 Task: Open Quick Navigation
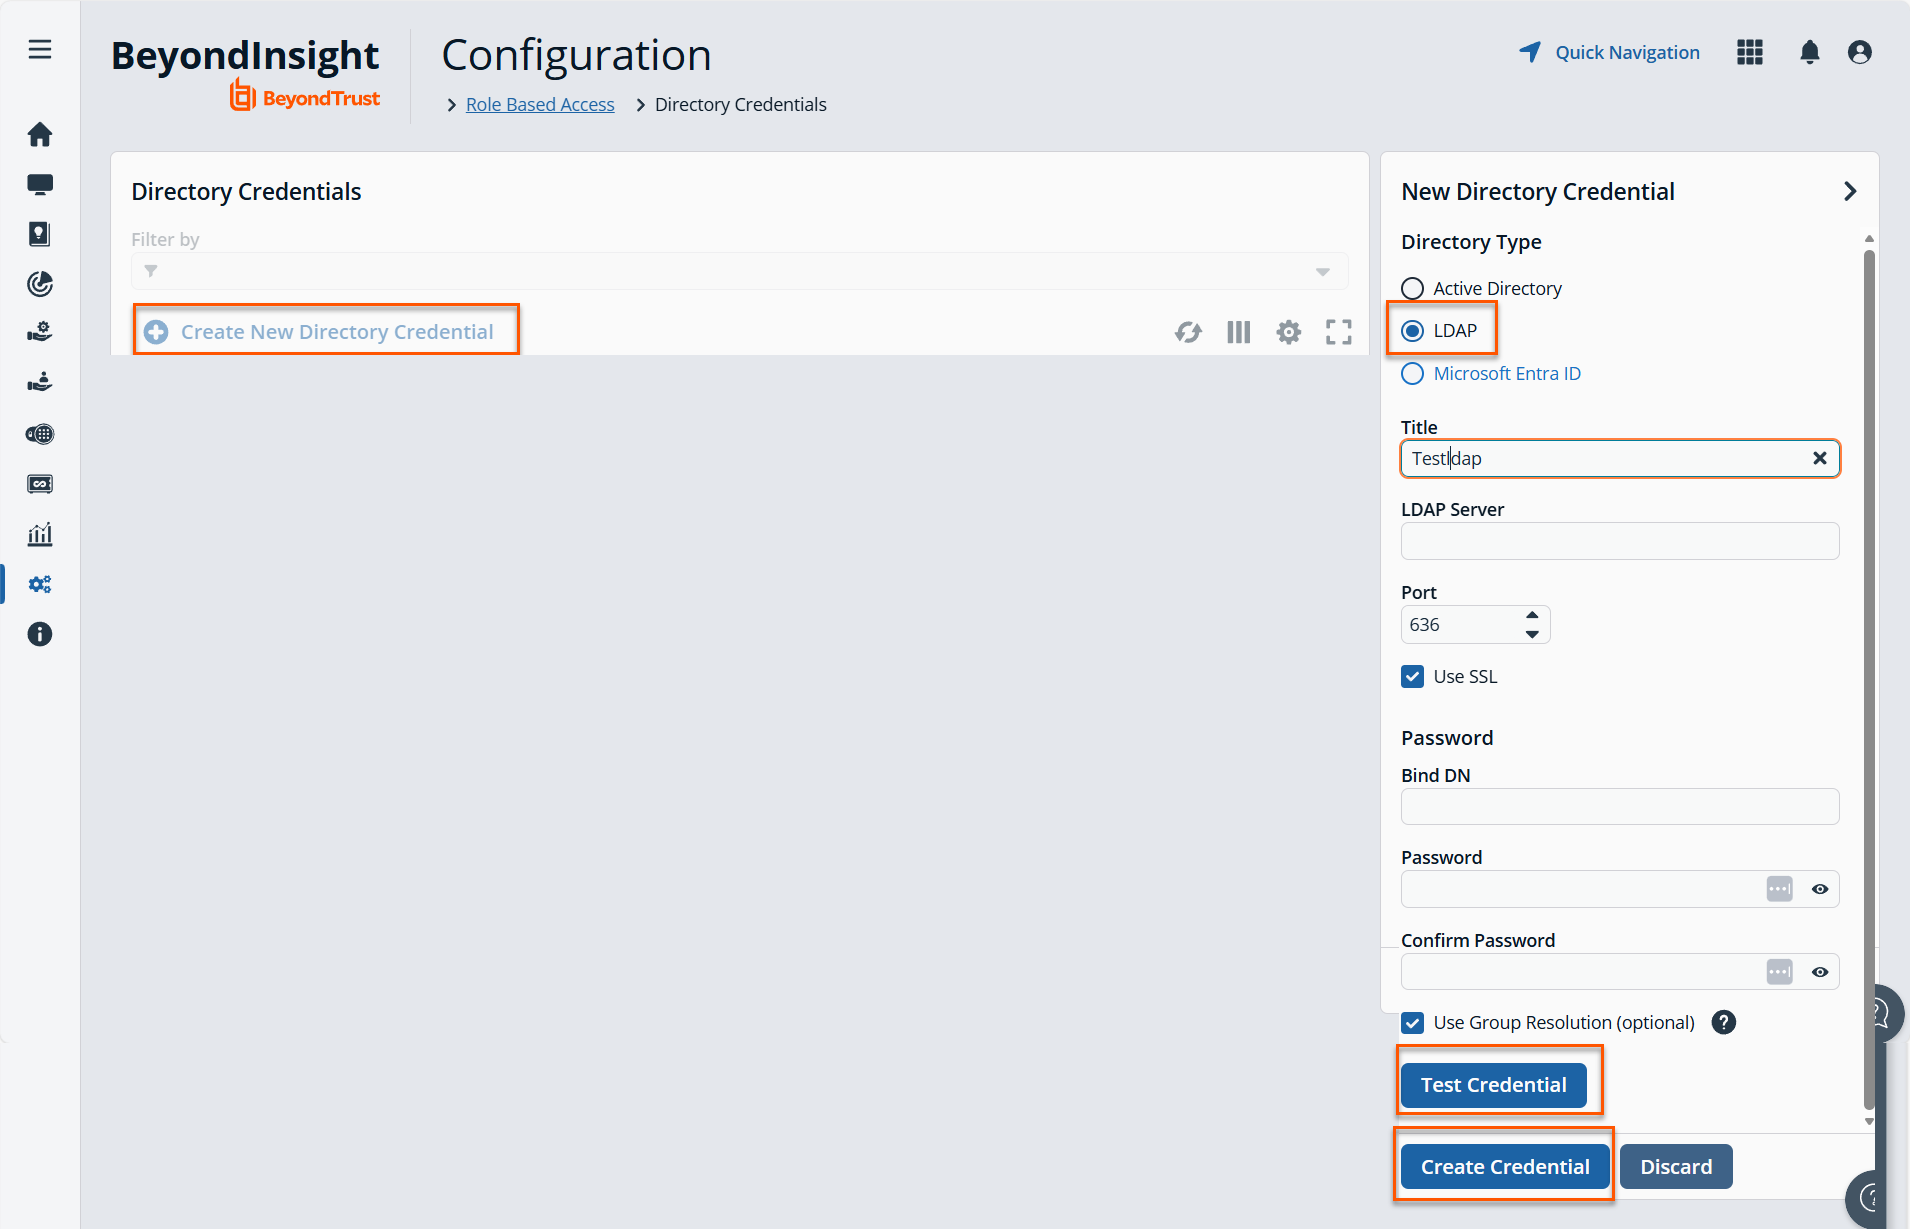tap(1609, 52)
